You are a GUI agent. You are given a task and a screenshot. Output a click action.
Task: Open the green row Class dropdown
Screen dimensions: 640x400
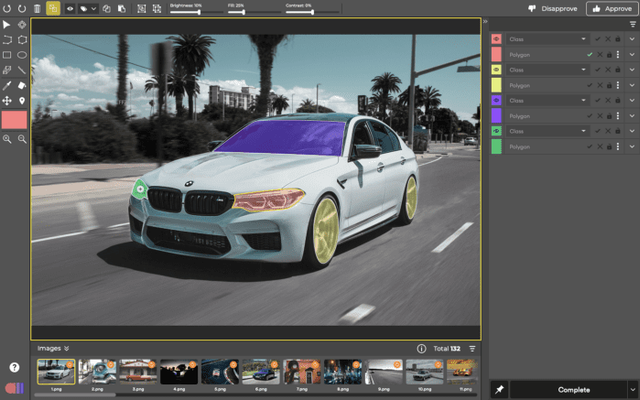(548, 131)
